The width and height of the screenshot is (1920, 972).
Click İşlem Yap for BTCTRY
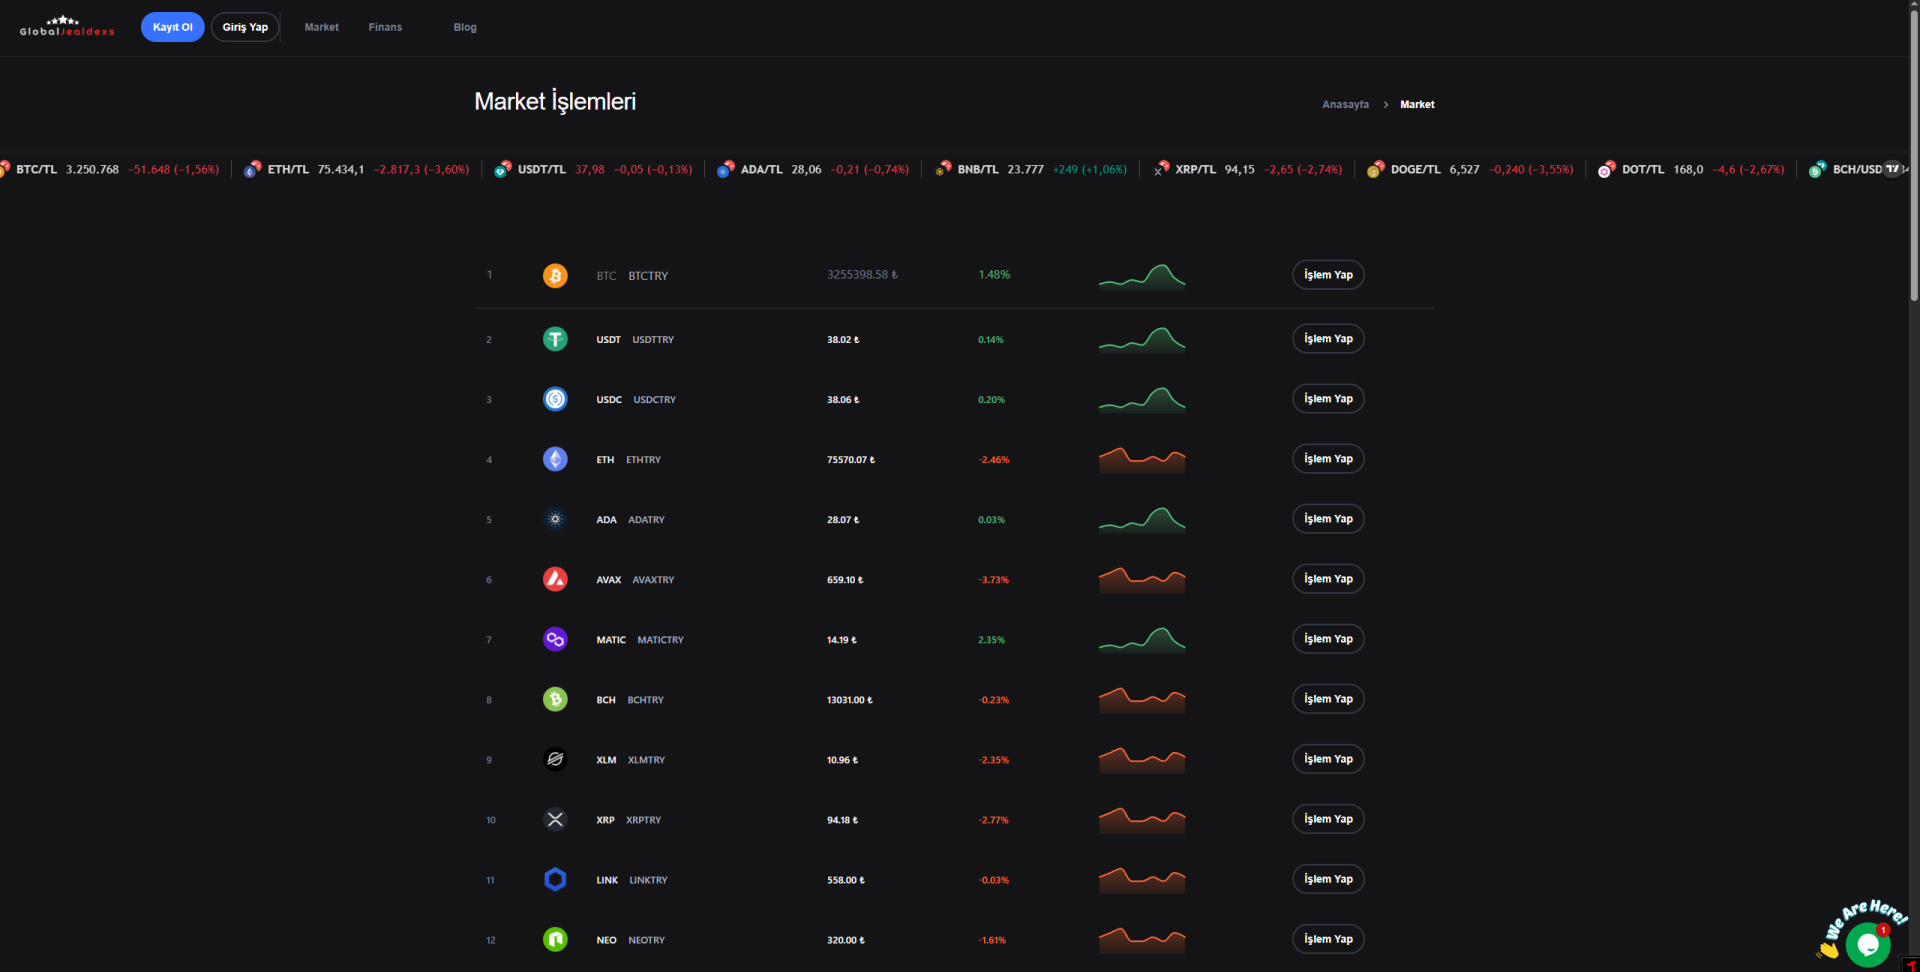[x=1328, y=275]
